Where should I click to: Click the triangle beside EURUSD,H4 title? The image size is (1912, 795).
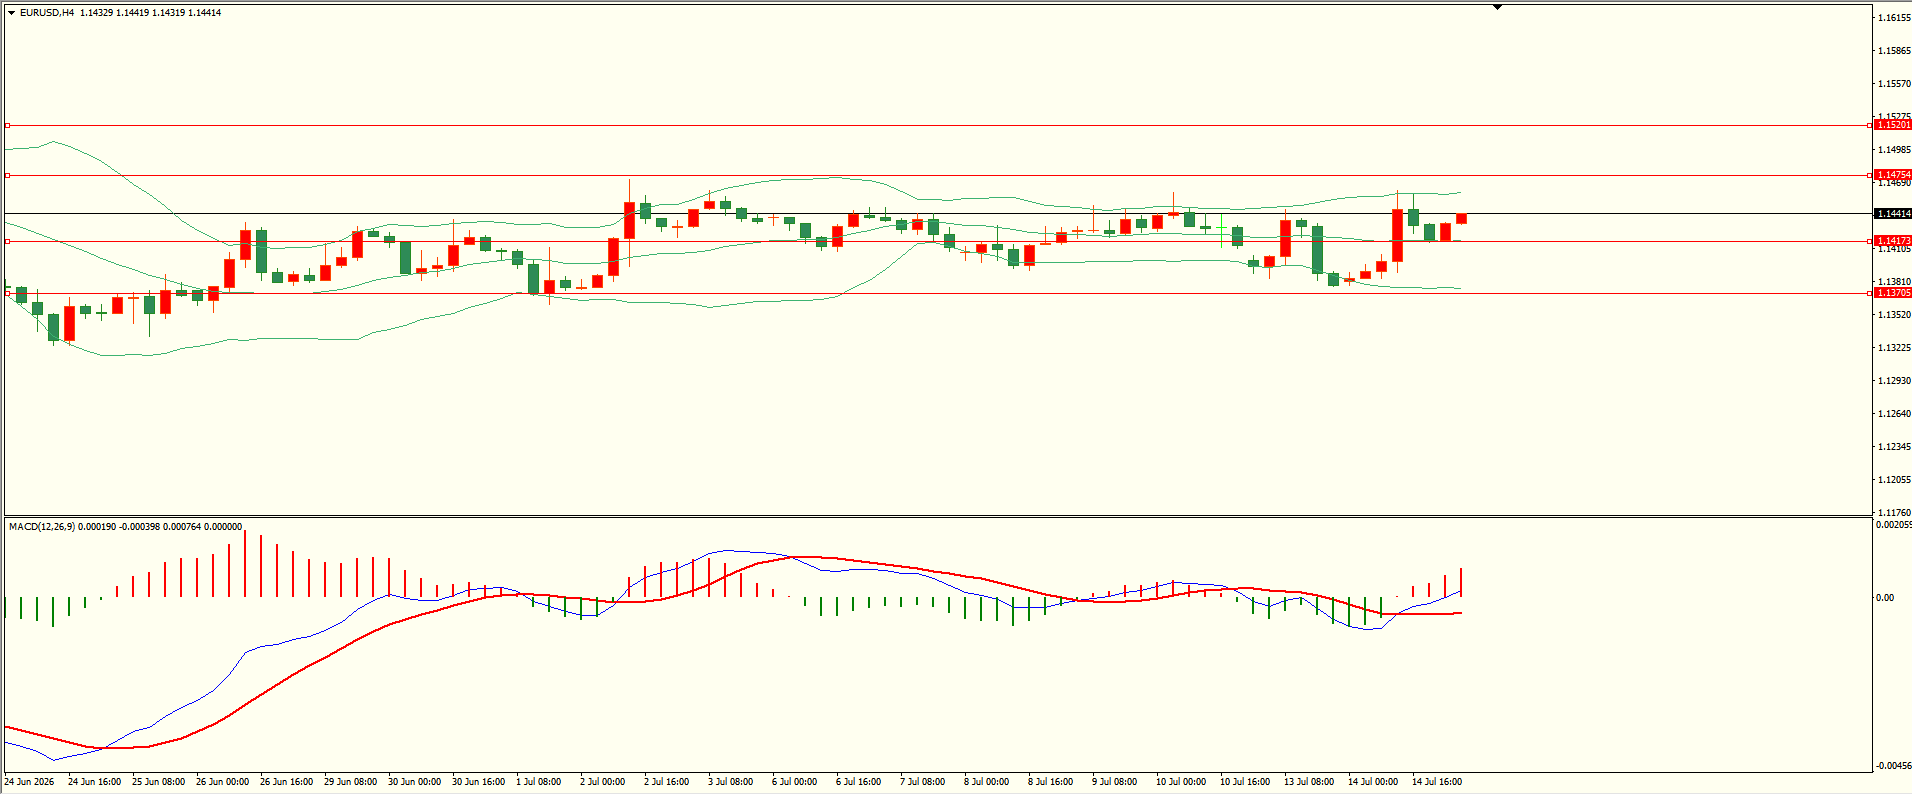coord(12,13)
